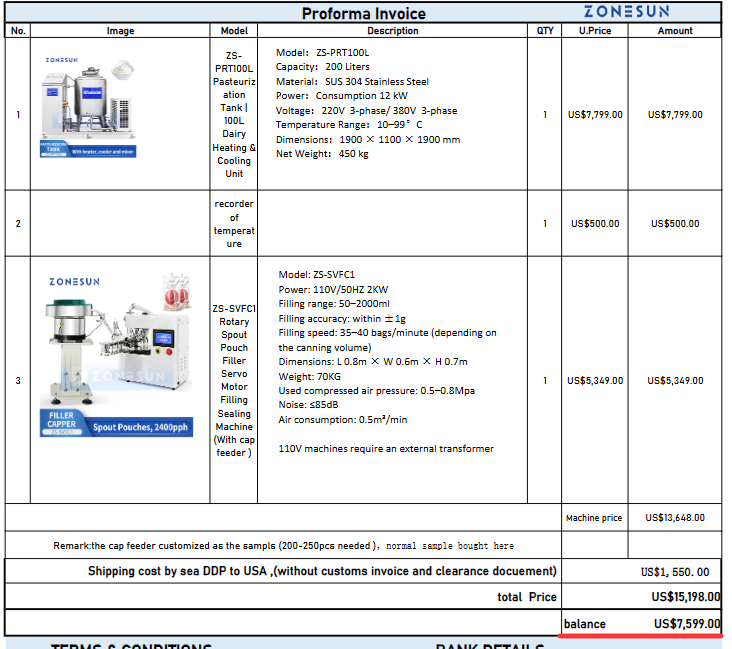Click the ZS-SVFC1 Rotary Spout Pouch model cell
Viewport: 732px width, 649px height.
(234, 381)
